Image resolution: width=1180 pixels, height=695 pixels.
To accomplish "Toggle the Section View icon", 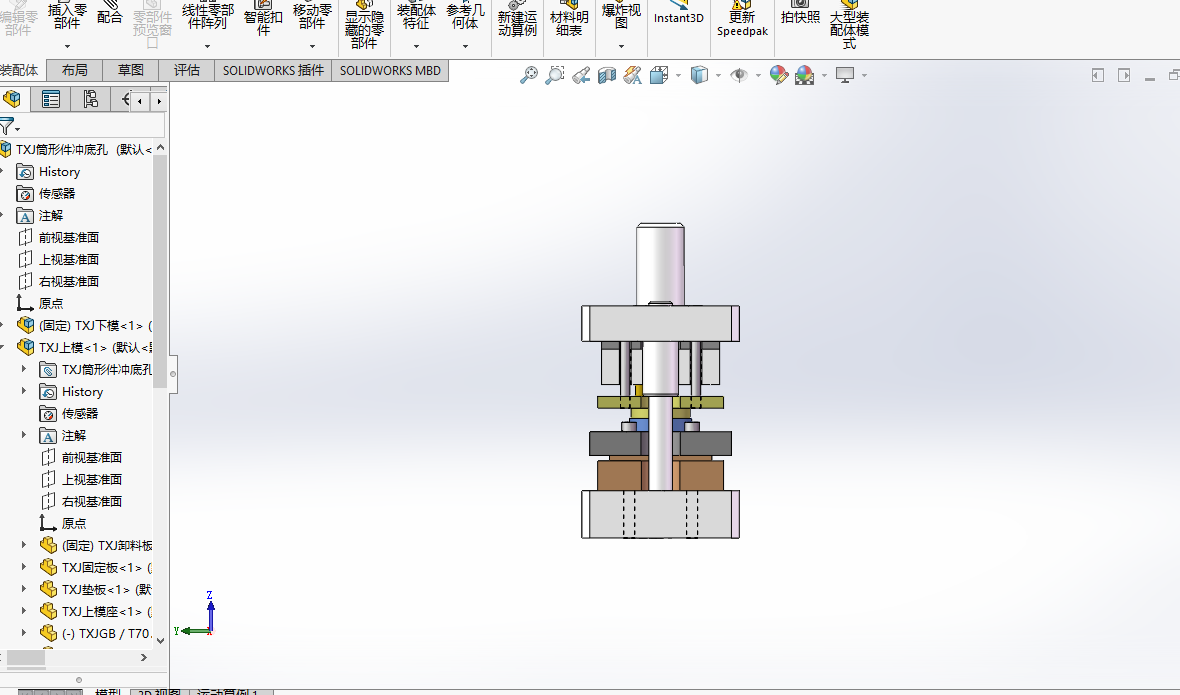I will click(x=607, y=74).
